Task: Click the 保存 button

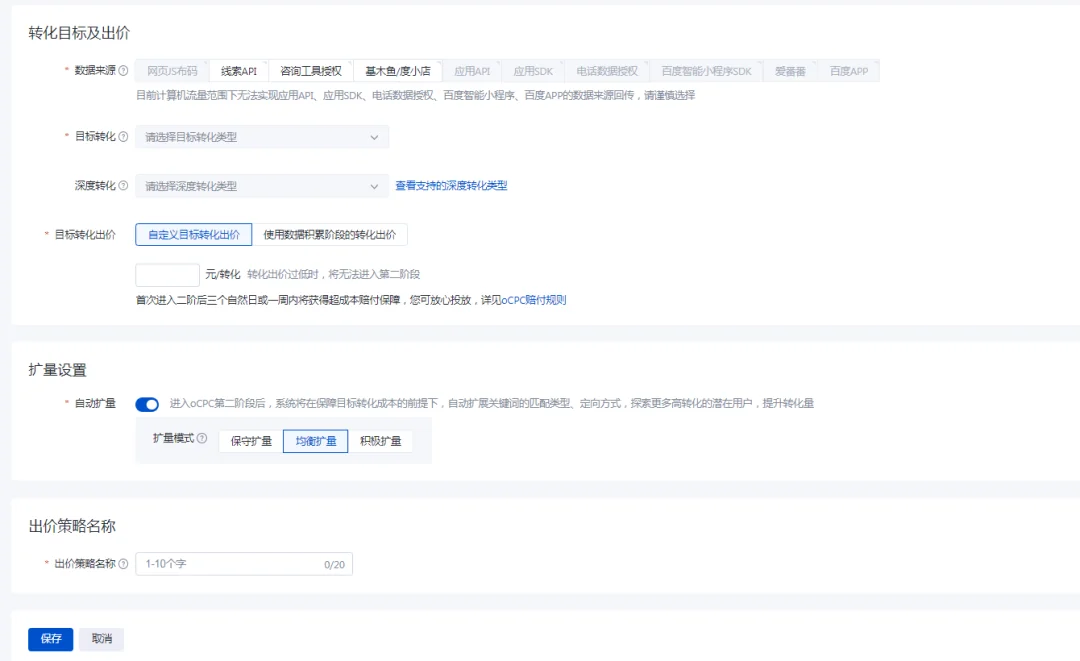Action: pos(50,639)
